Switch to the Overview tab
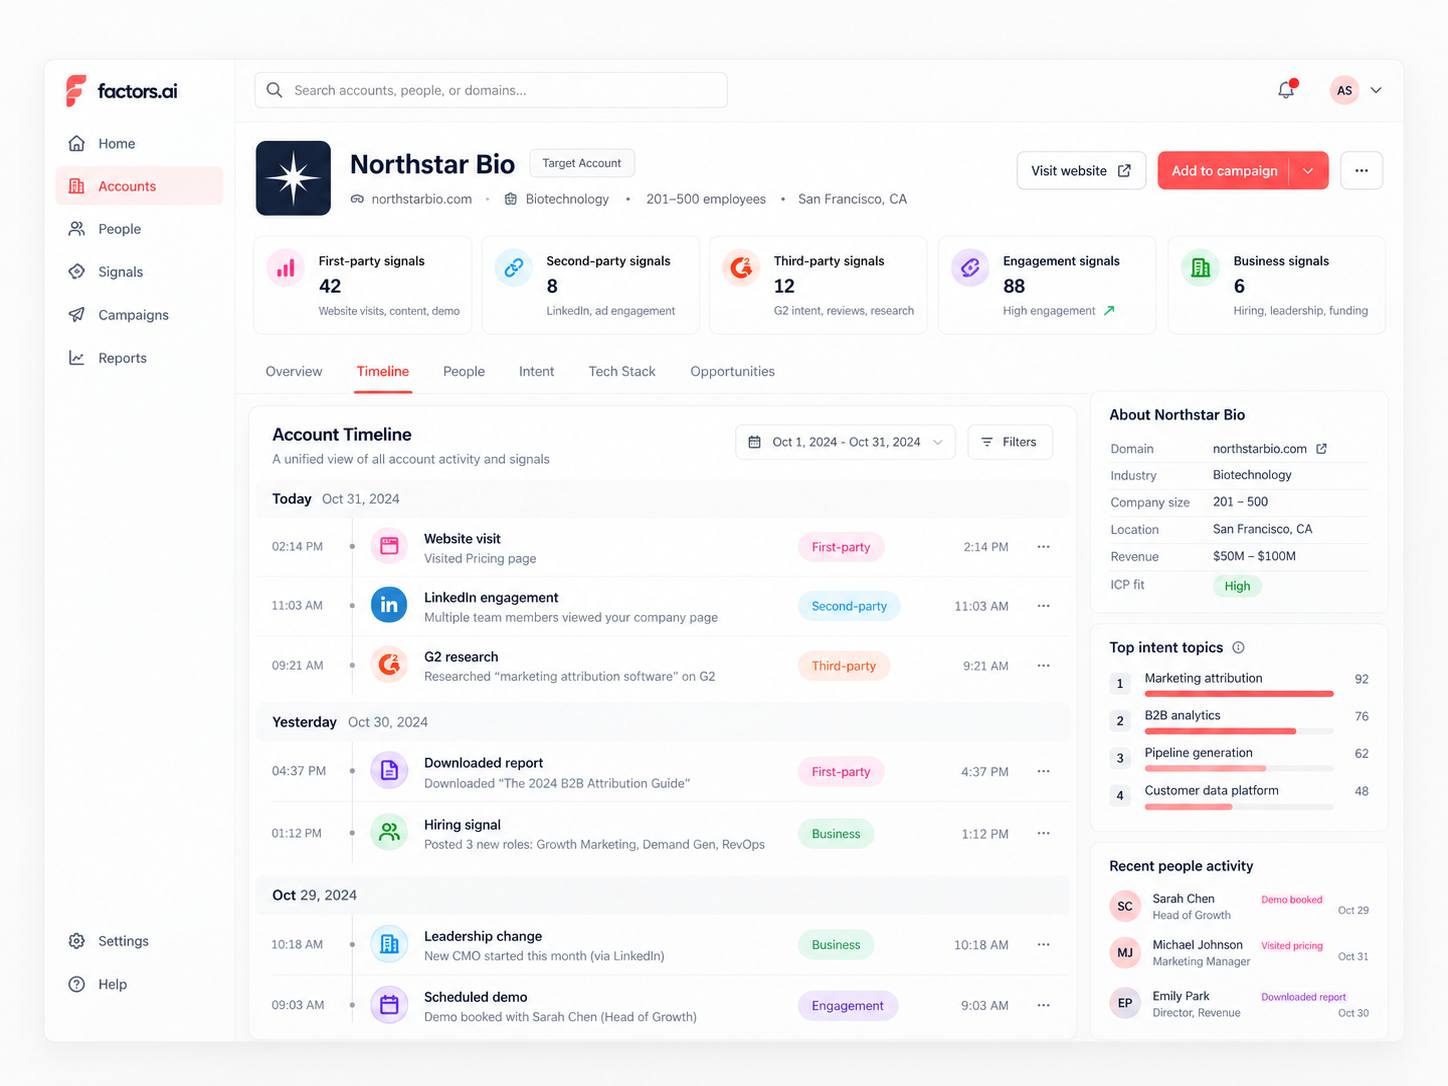 click(294, 372)
